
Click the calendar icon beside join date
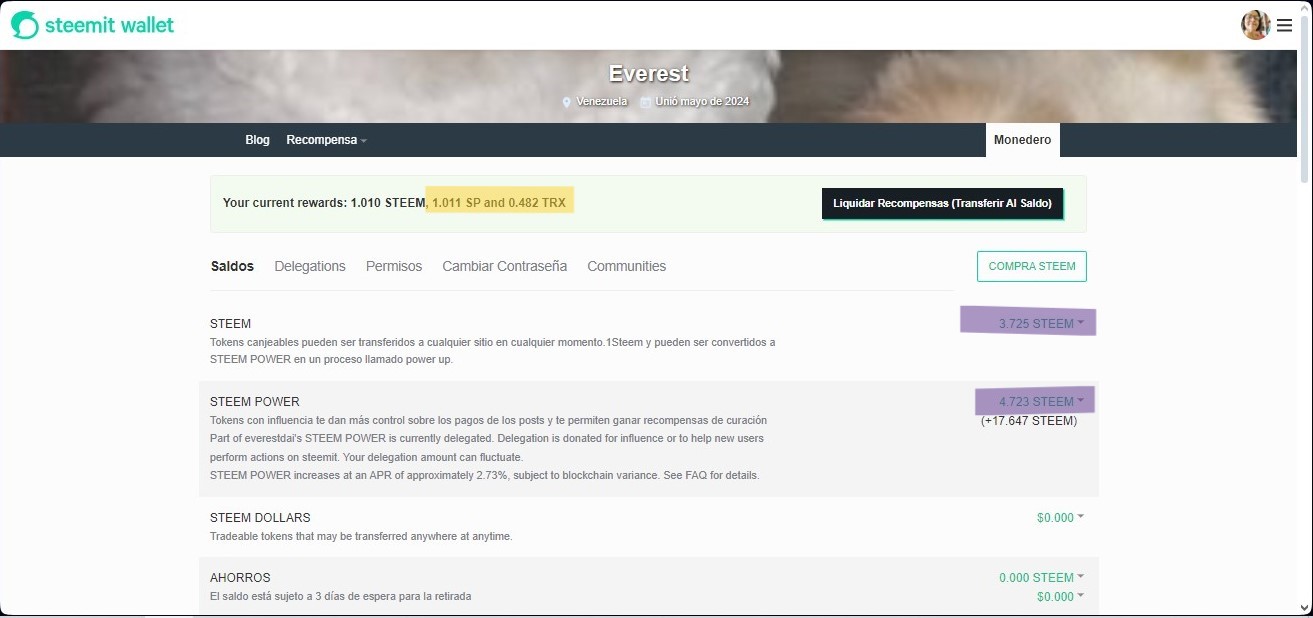coord(646,102)
